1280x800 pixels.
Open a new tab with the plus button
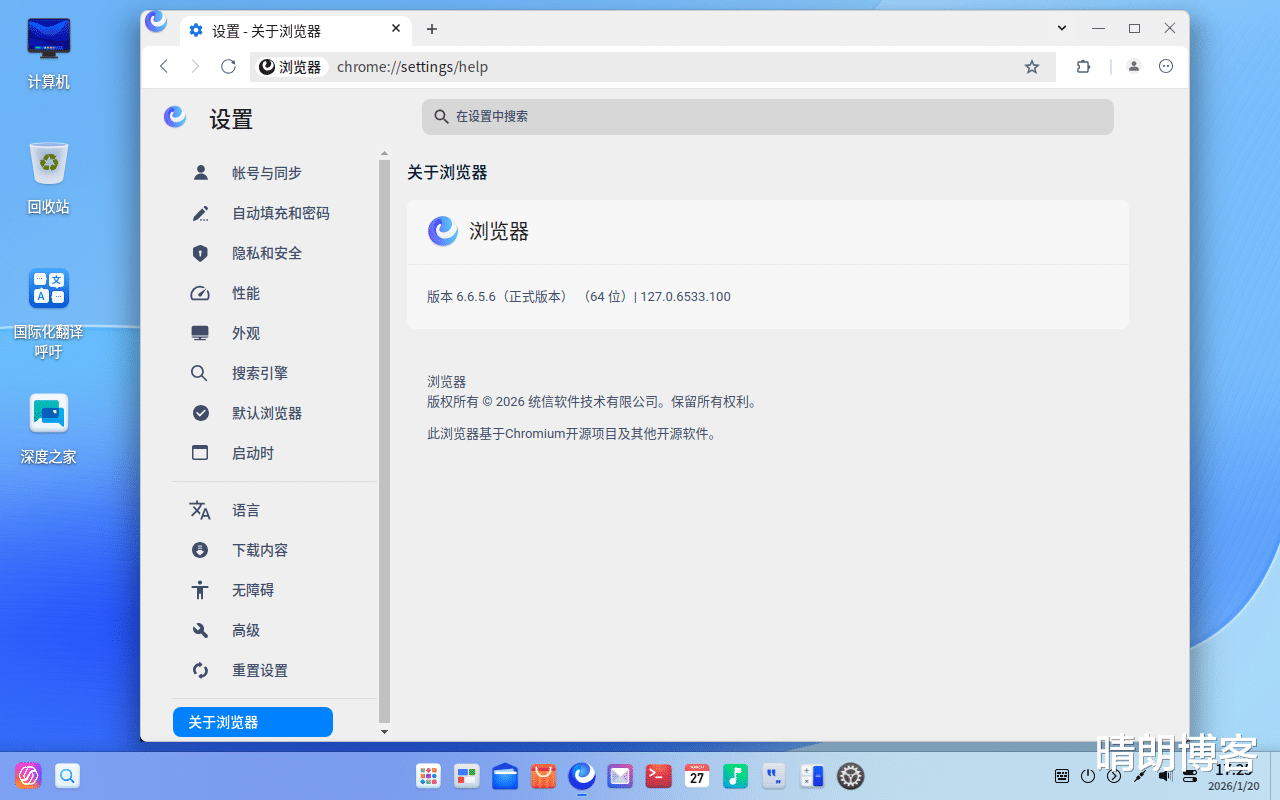point(432,29)
